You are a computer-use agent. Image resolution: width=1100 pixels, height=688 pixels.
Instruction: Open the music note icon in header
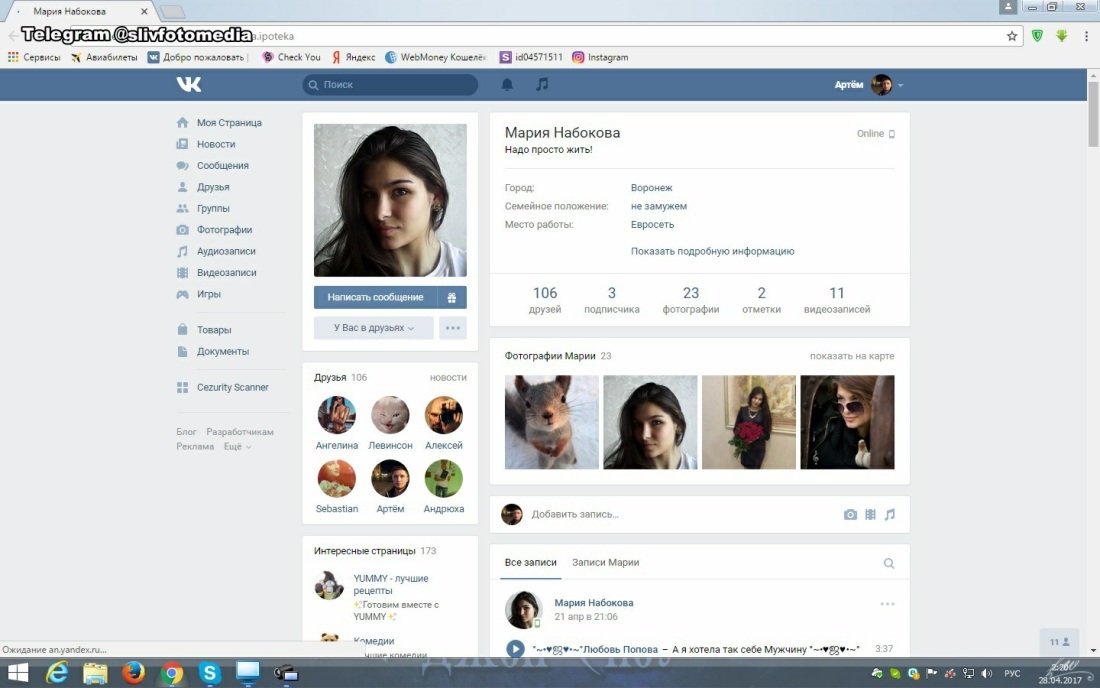pyautogui.click(x=542, y=85)
